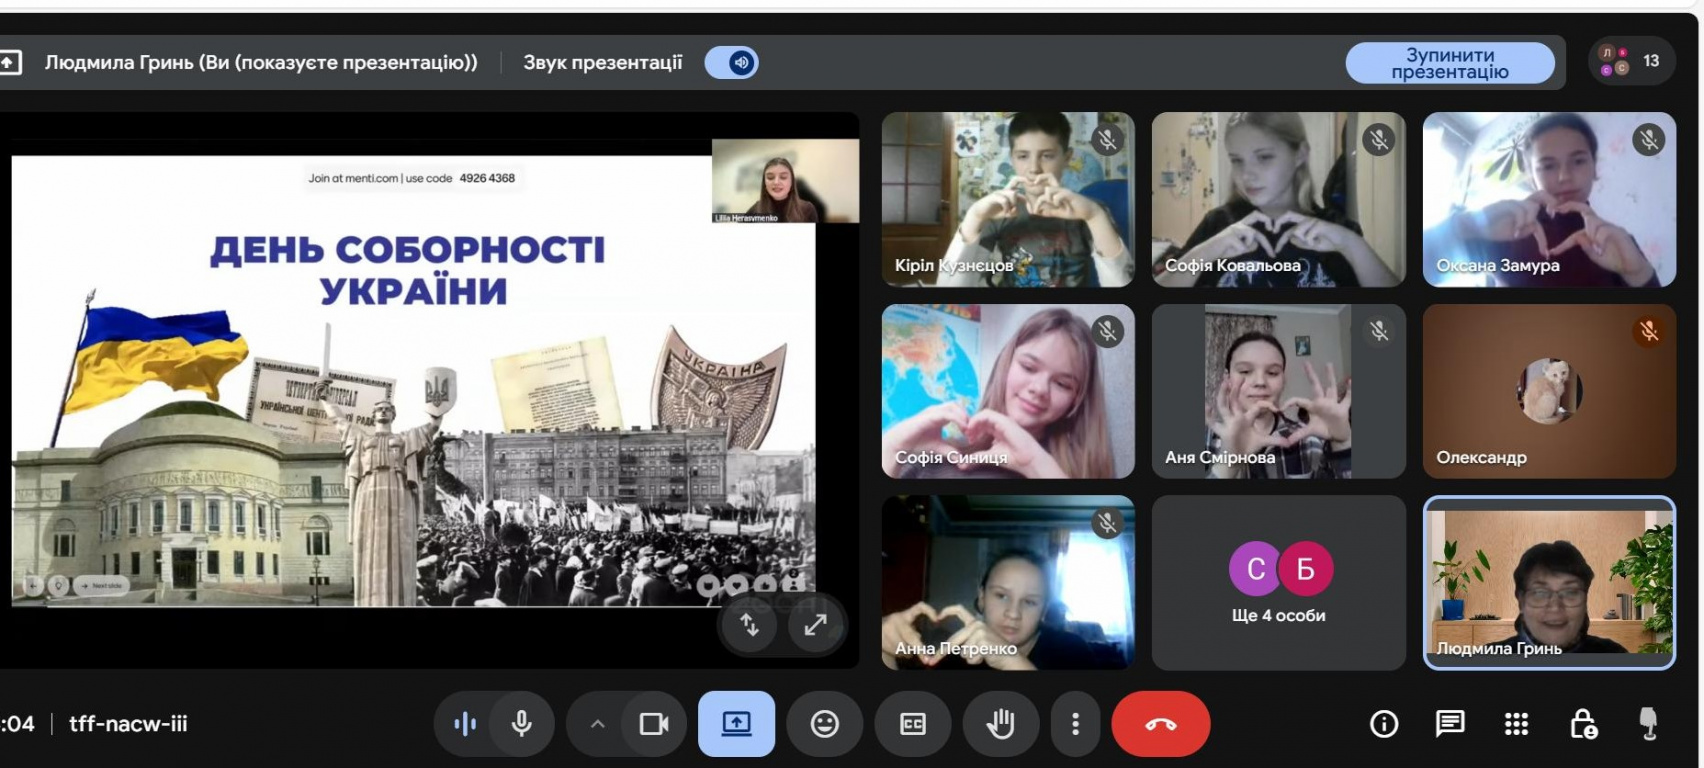Open the activities grid icon

coord(1516,724)
